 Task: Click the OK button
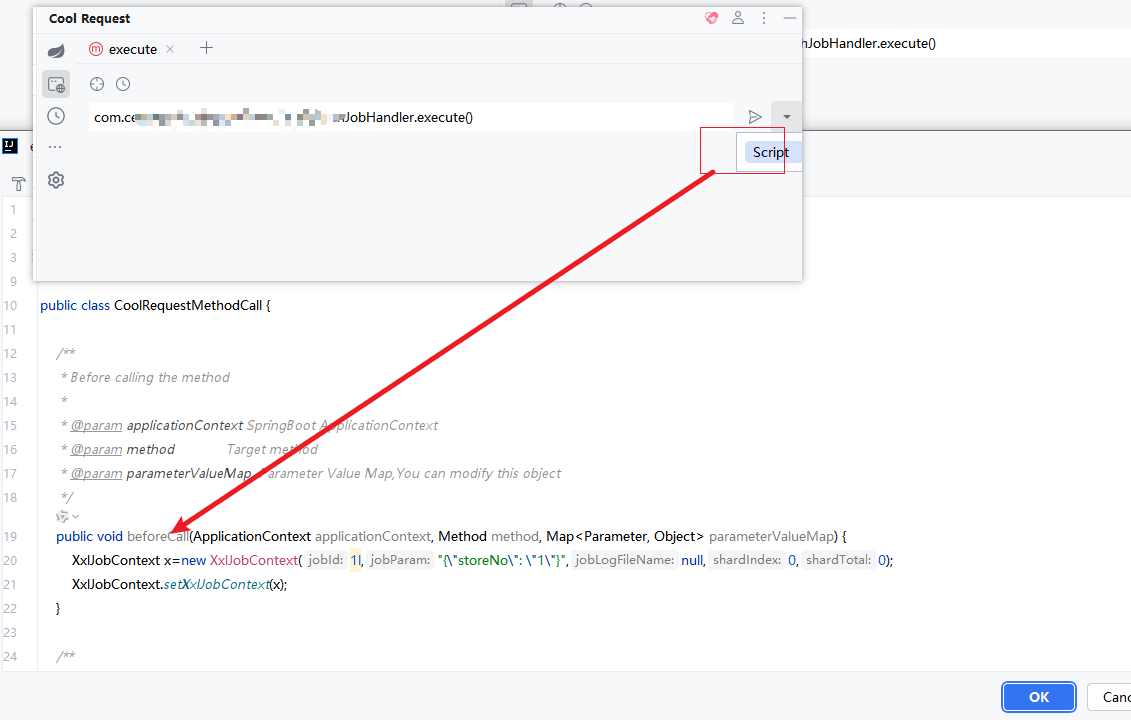coord(1039,697)
